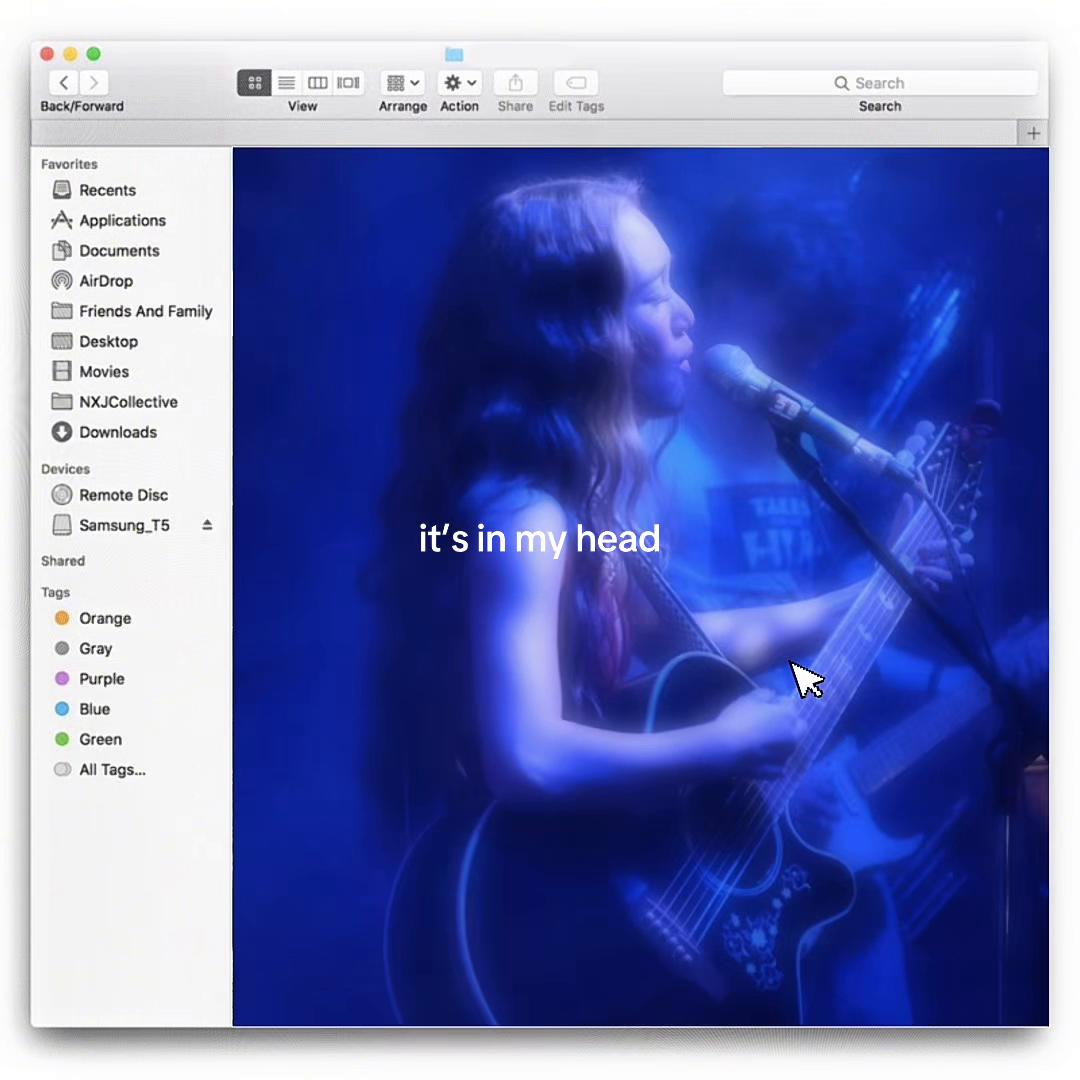The height and width of the screenshot is (1080, 1080).
Task: Switch to list view
Action: pyautogui.click(x=286, y=83)
